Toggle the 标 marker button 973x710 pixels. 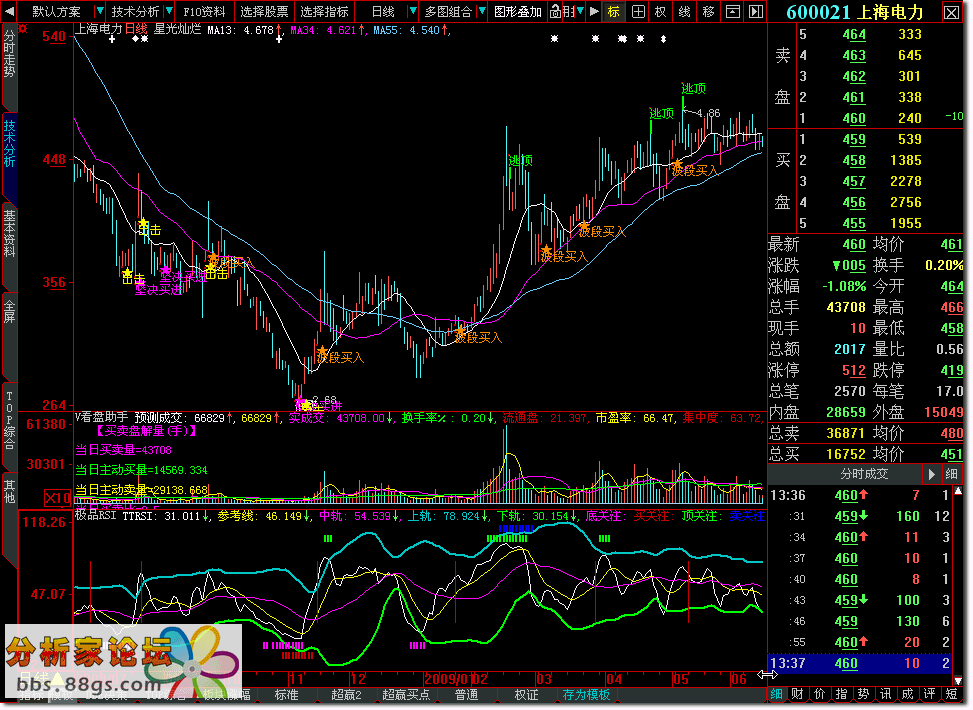pos(614,11)
